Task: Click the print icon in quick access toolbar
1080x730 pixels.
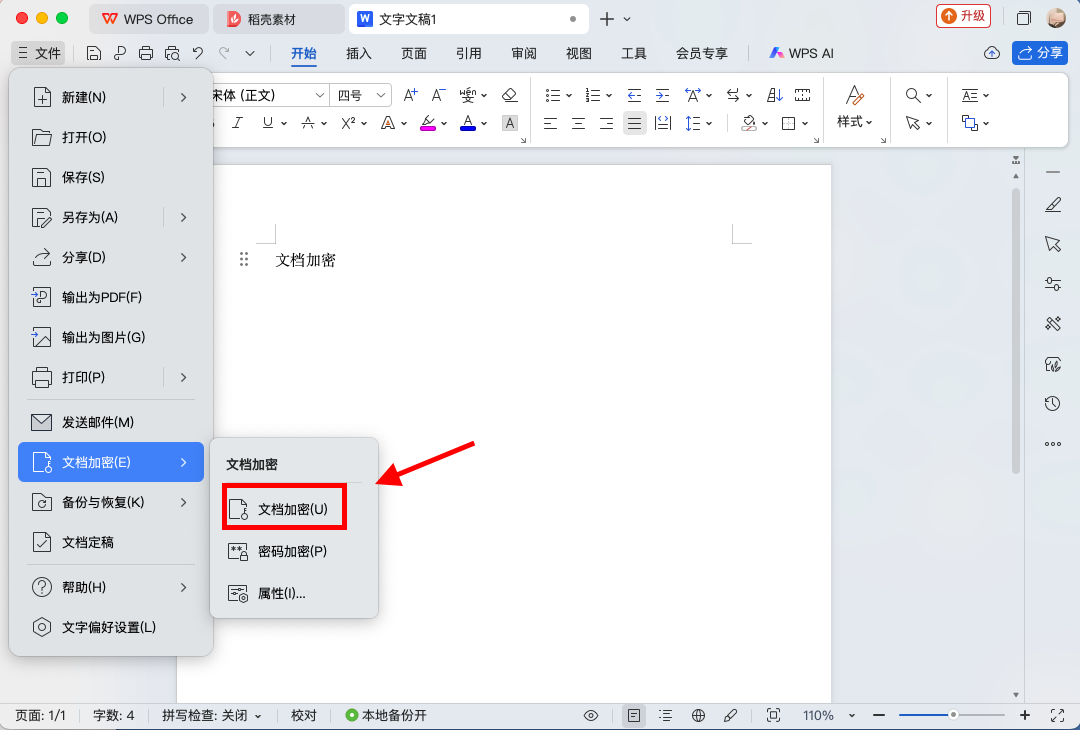Action: tap(146, 53)
